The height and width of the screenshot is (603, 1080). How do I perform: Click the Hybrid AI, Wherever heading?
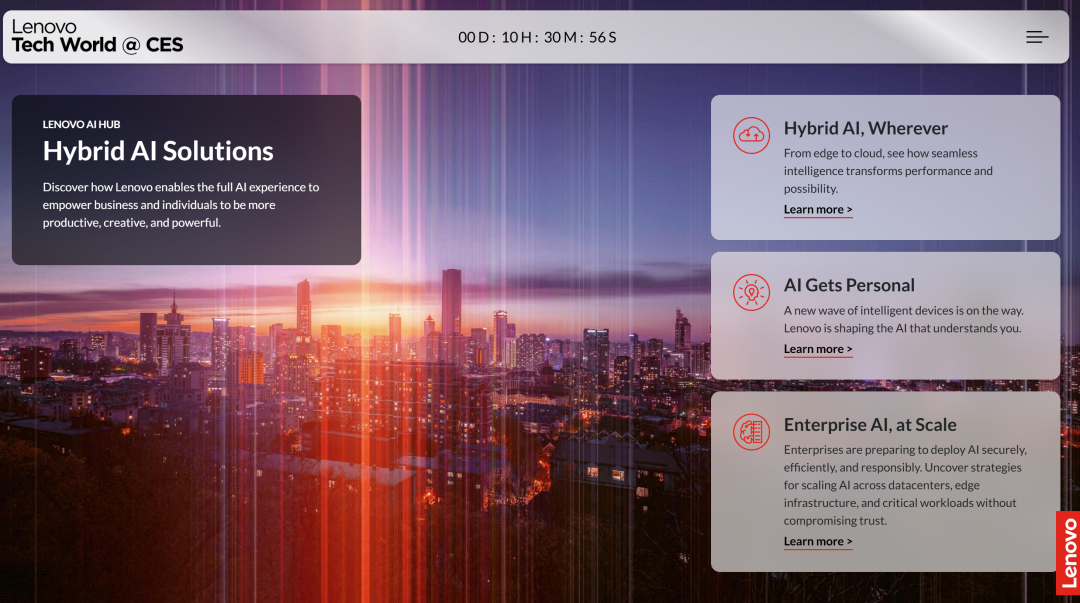[x=866, y=129]
